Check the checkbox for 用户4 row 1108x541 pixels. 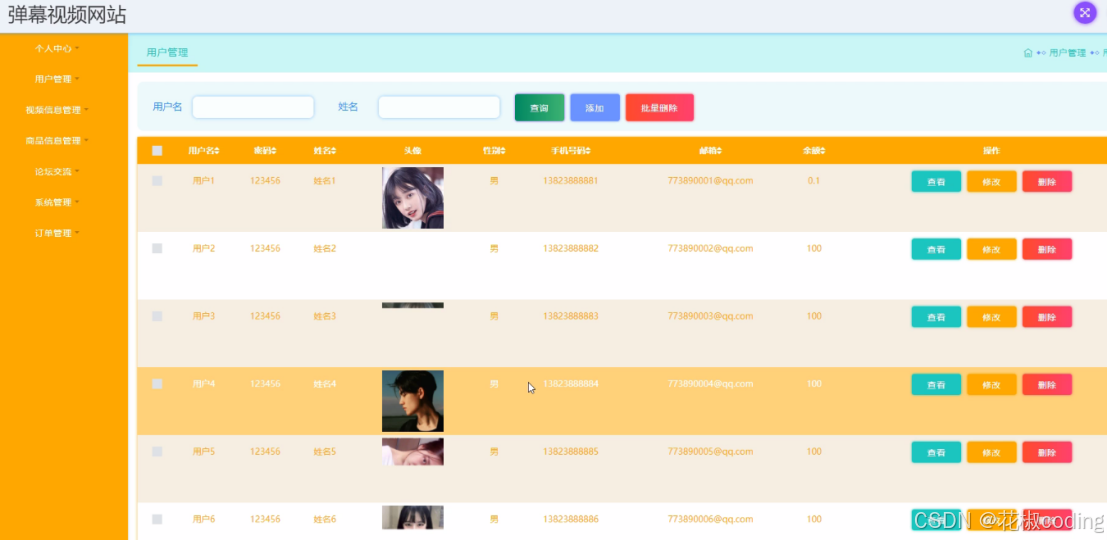(x=157, y=384)
